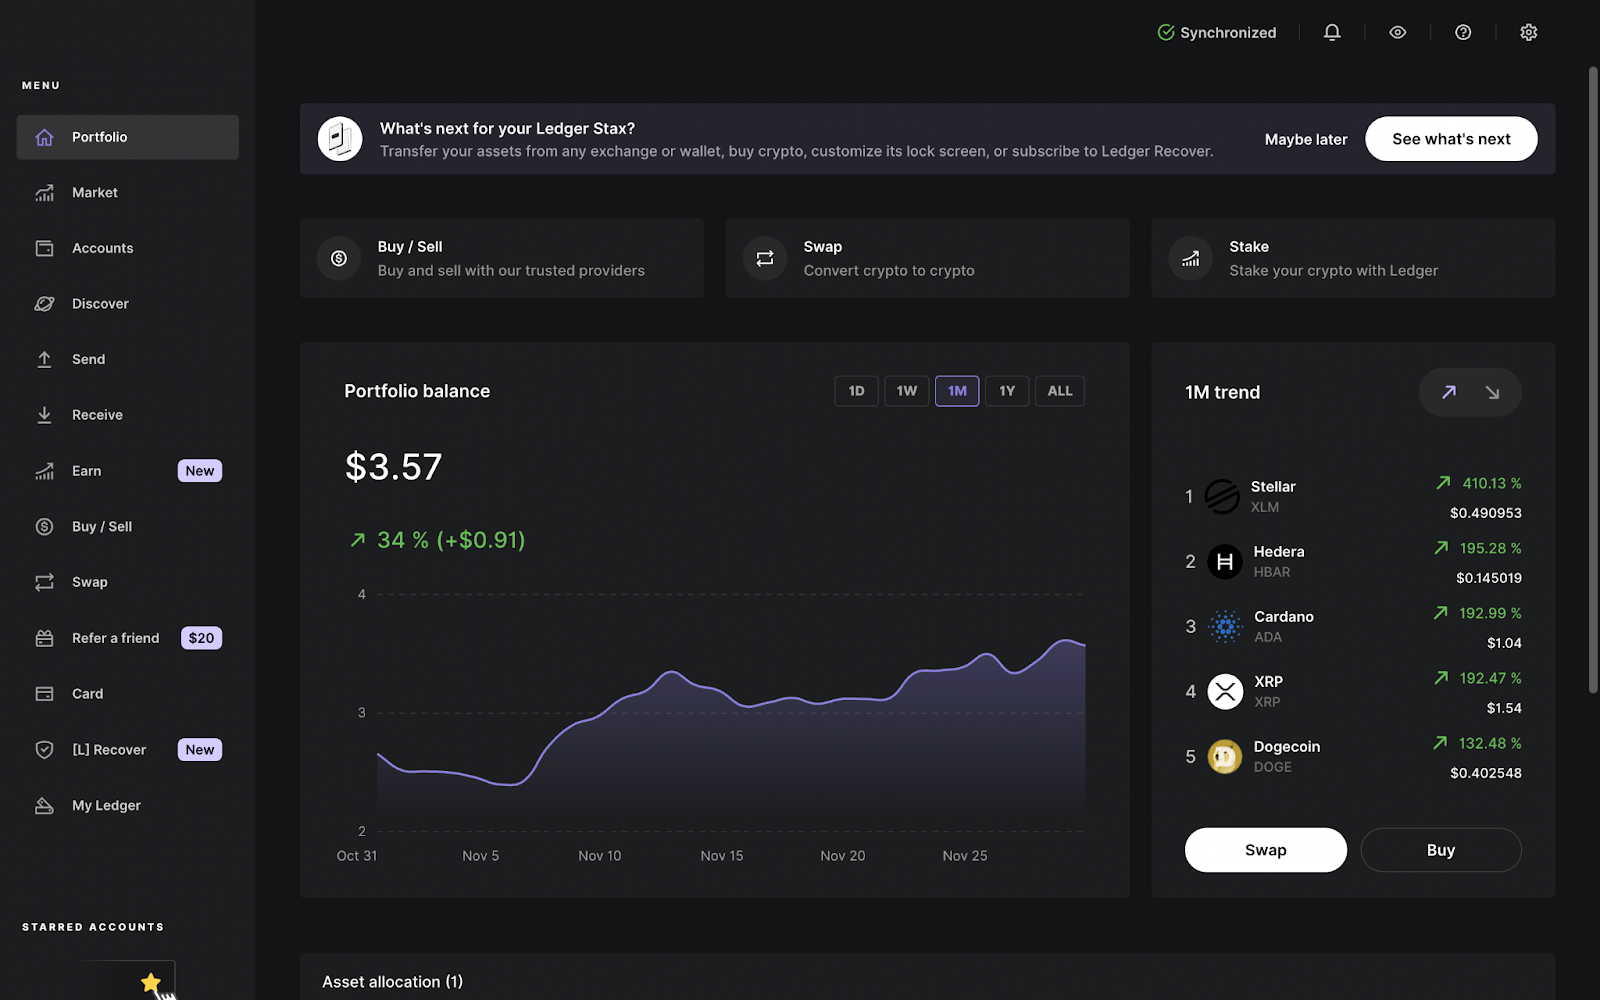Select the Buy / Sell dollar icon in sidebar
1600x1000 pixels.
[x=45, y=526]
